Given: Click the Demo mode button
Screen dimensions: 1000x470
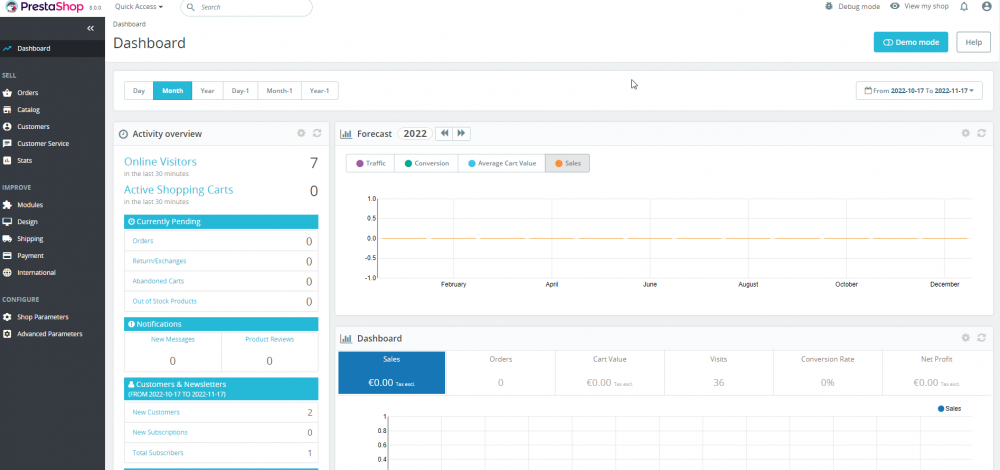Looking at the screenshot, I should [x=910, y=42].
